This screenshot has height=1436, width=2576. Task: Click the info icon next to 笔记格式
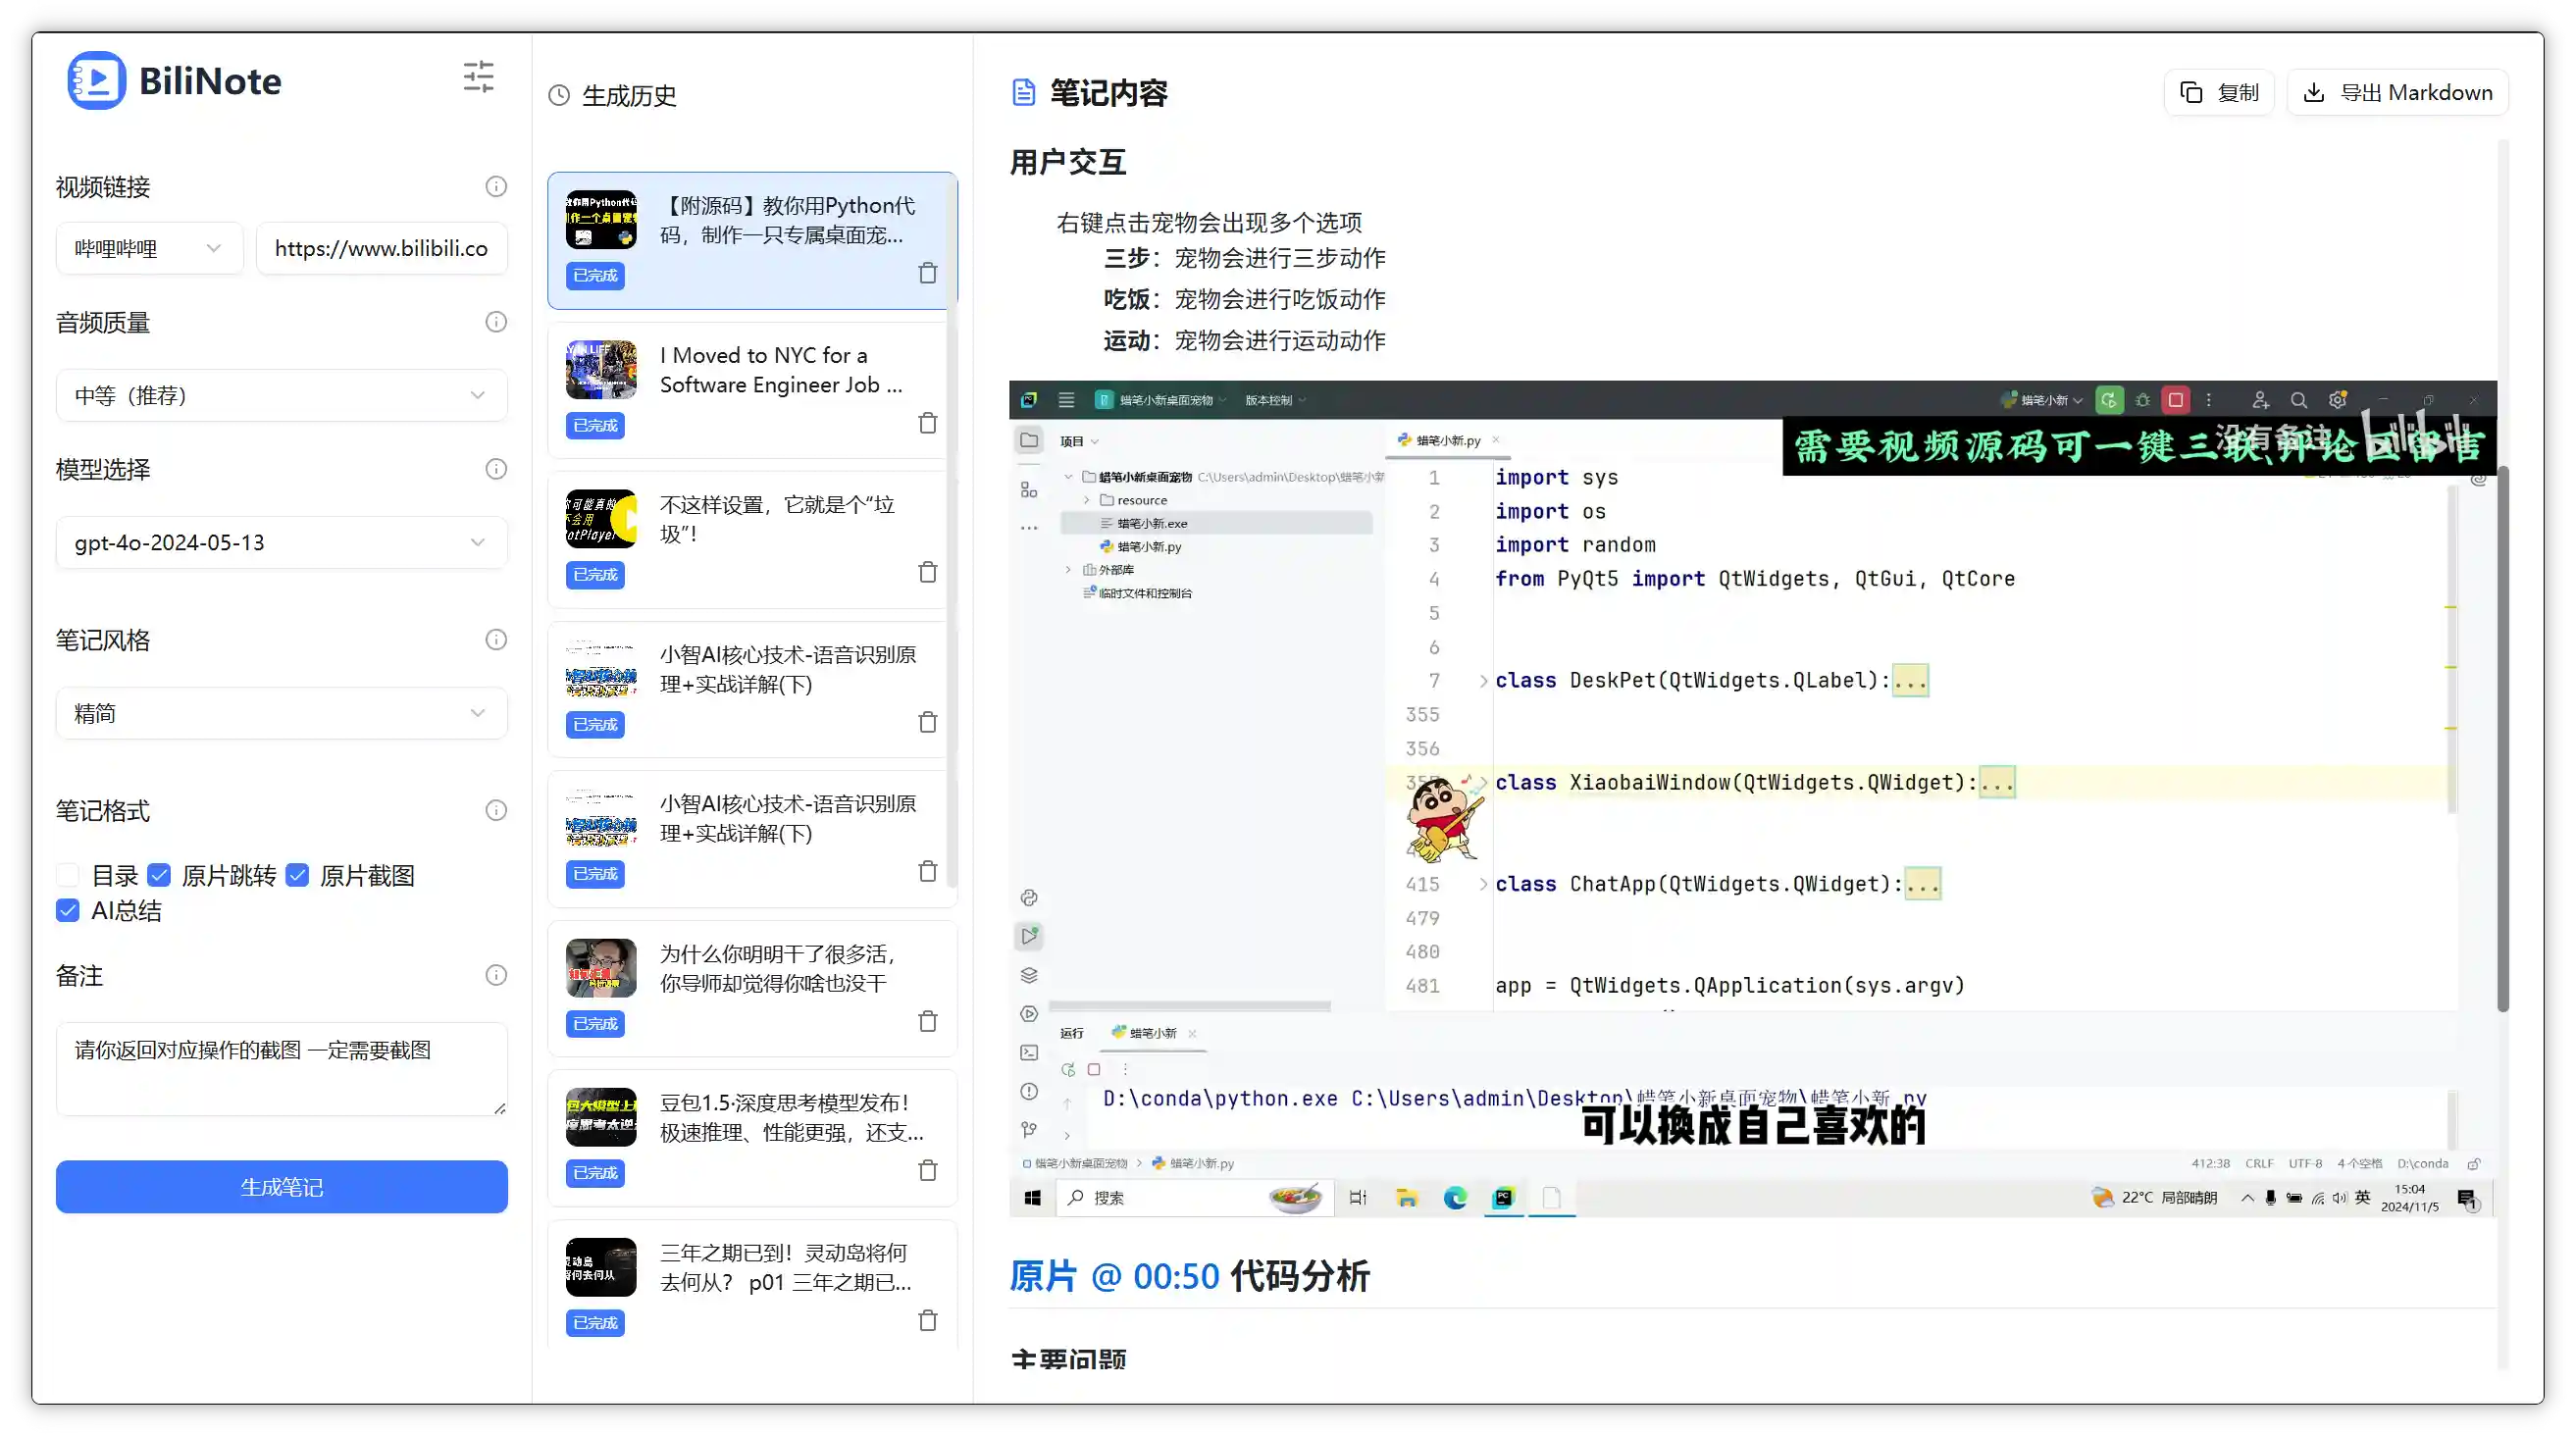click(x=496, y=810)
